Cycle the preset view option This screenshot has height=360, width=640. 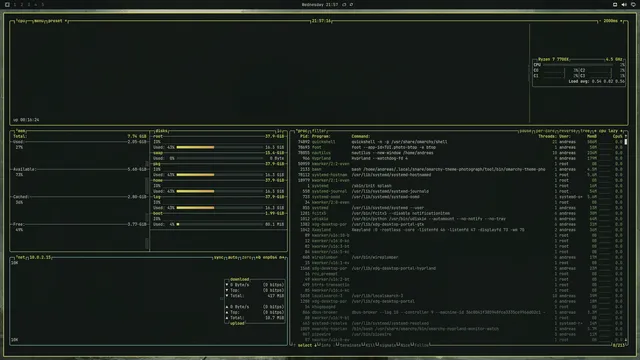click(x=57, y=21)
